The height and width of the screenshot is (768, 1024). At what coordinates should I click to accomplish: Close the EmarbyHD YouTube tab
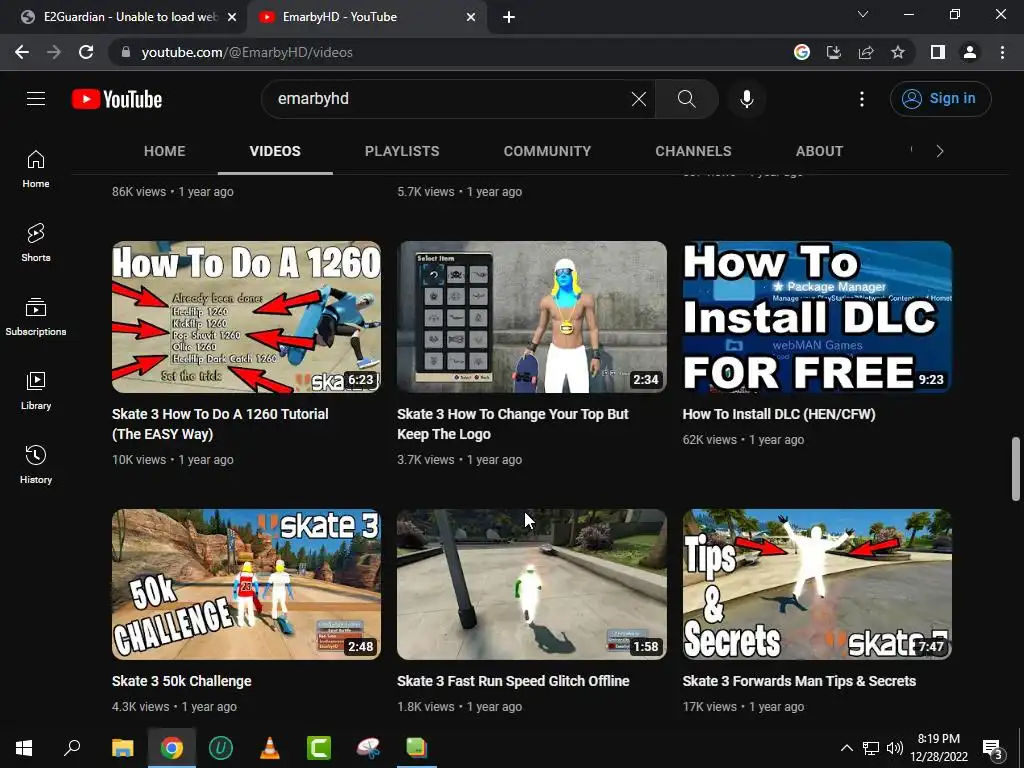(471, 18)
